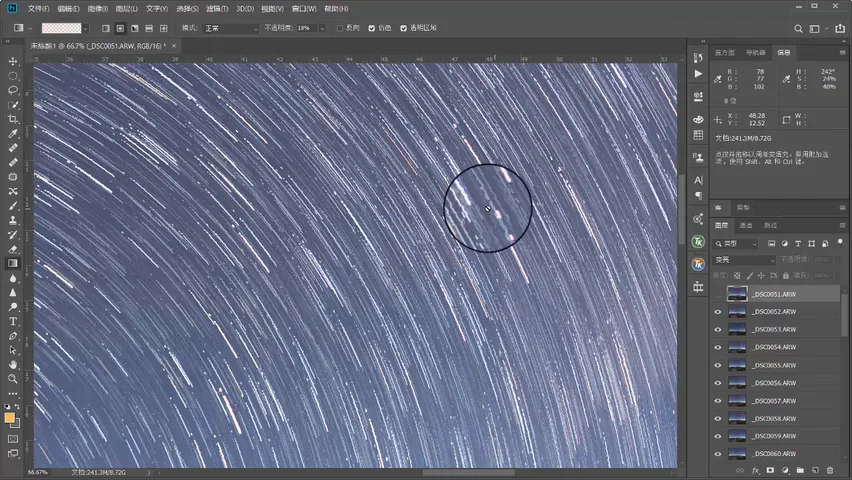
Task: Open the orange-blue TK panel icon
Action: click(698, 264)
